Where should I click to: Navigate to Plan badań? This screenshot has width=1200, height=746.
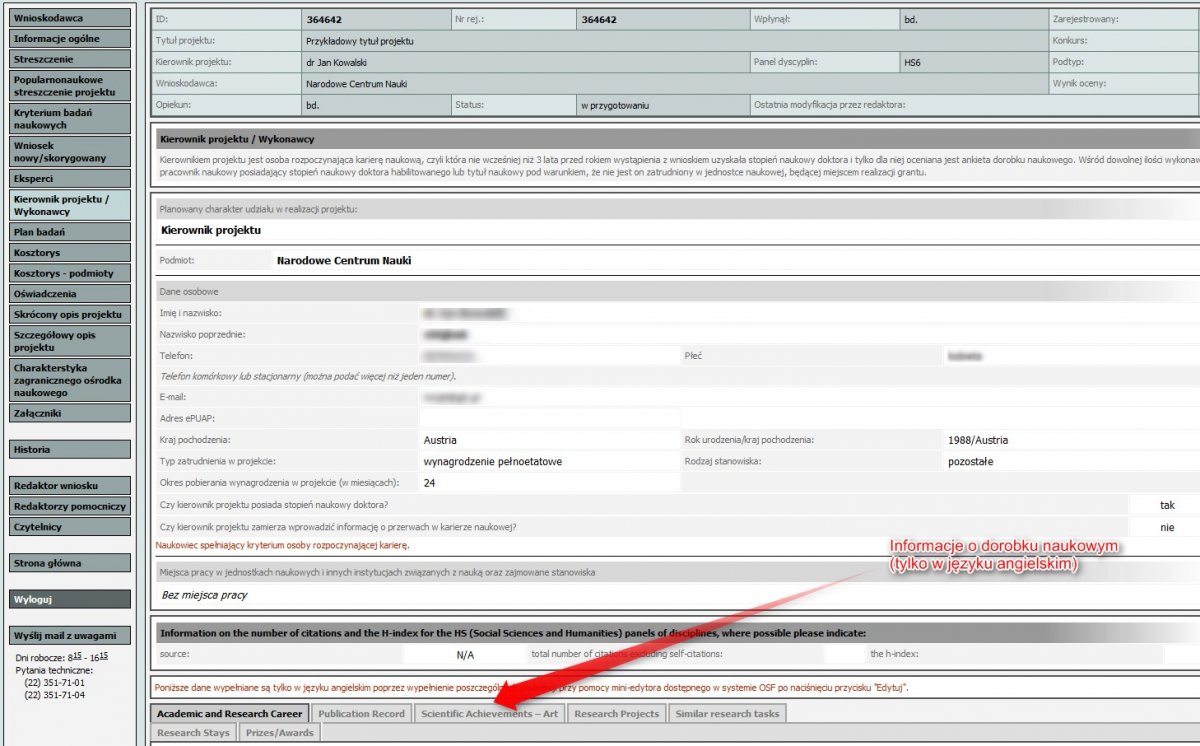70,232
